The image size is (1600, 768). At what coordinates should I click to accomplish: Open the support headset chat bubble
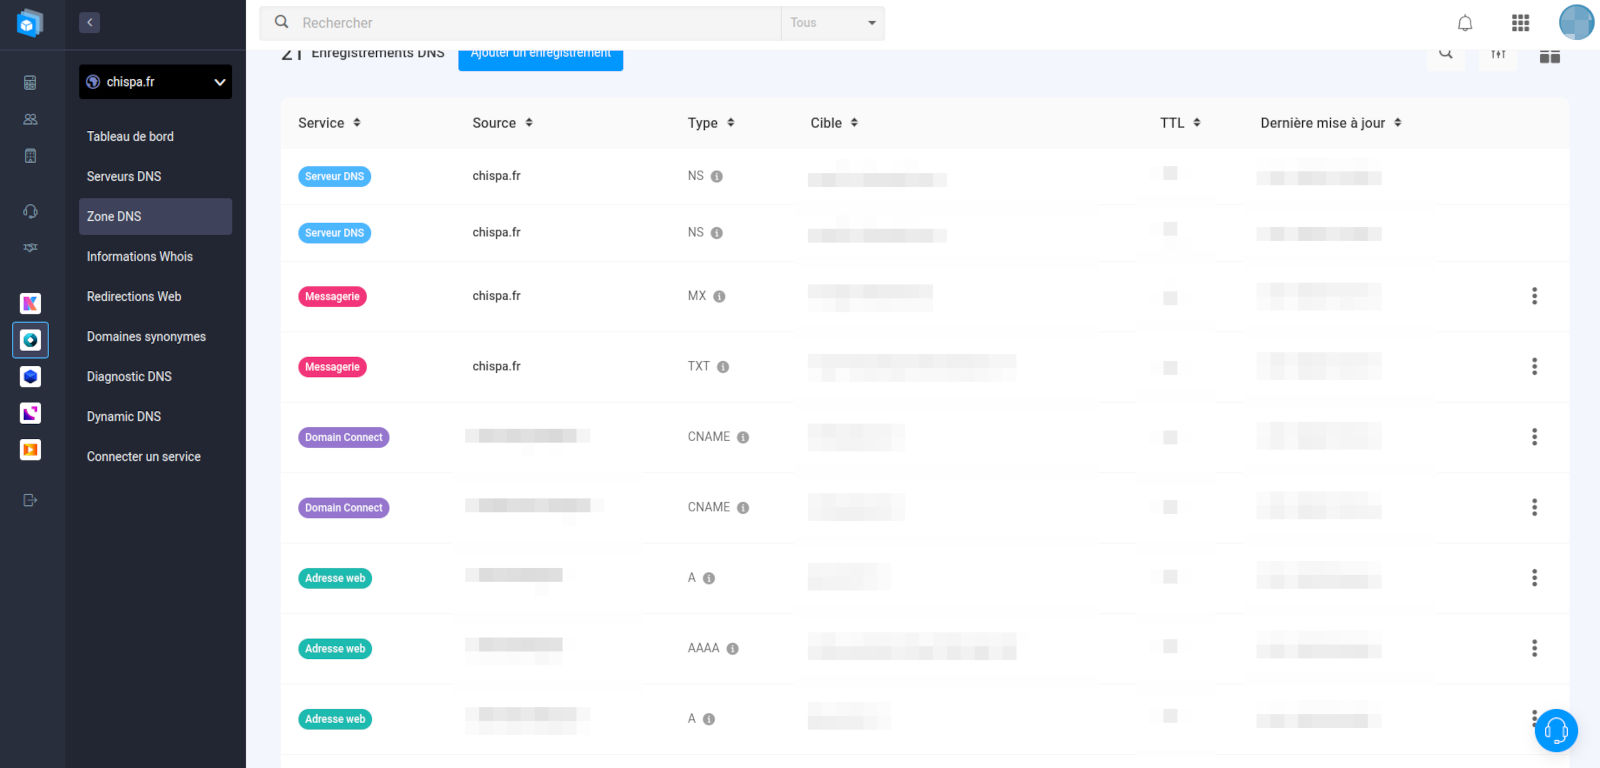(1556, 731)
